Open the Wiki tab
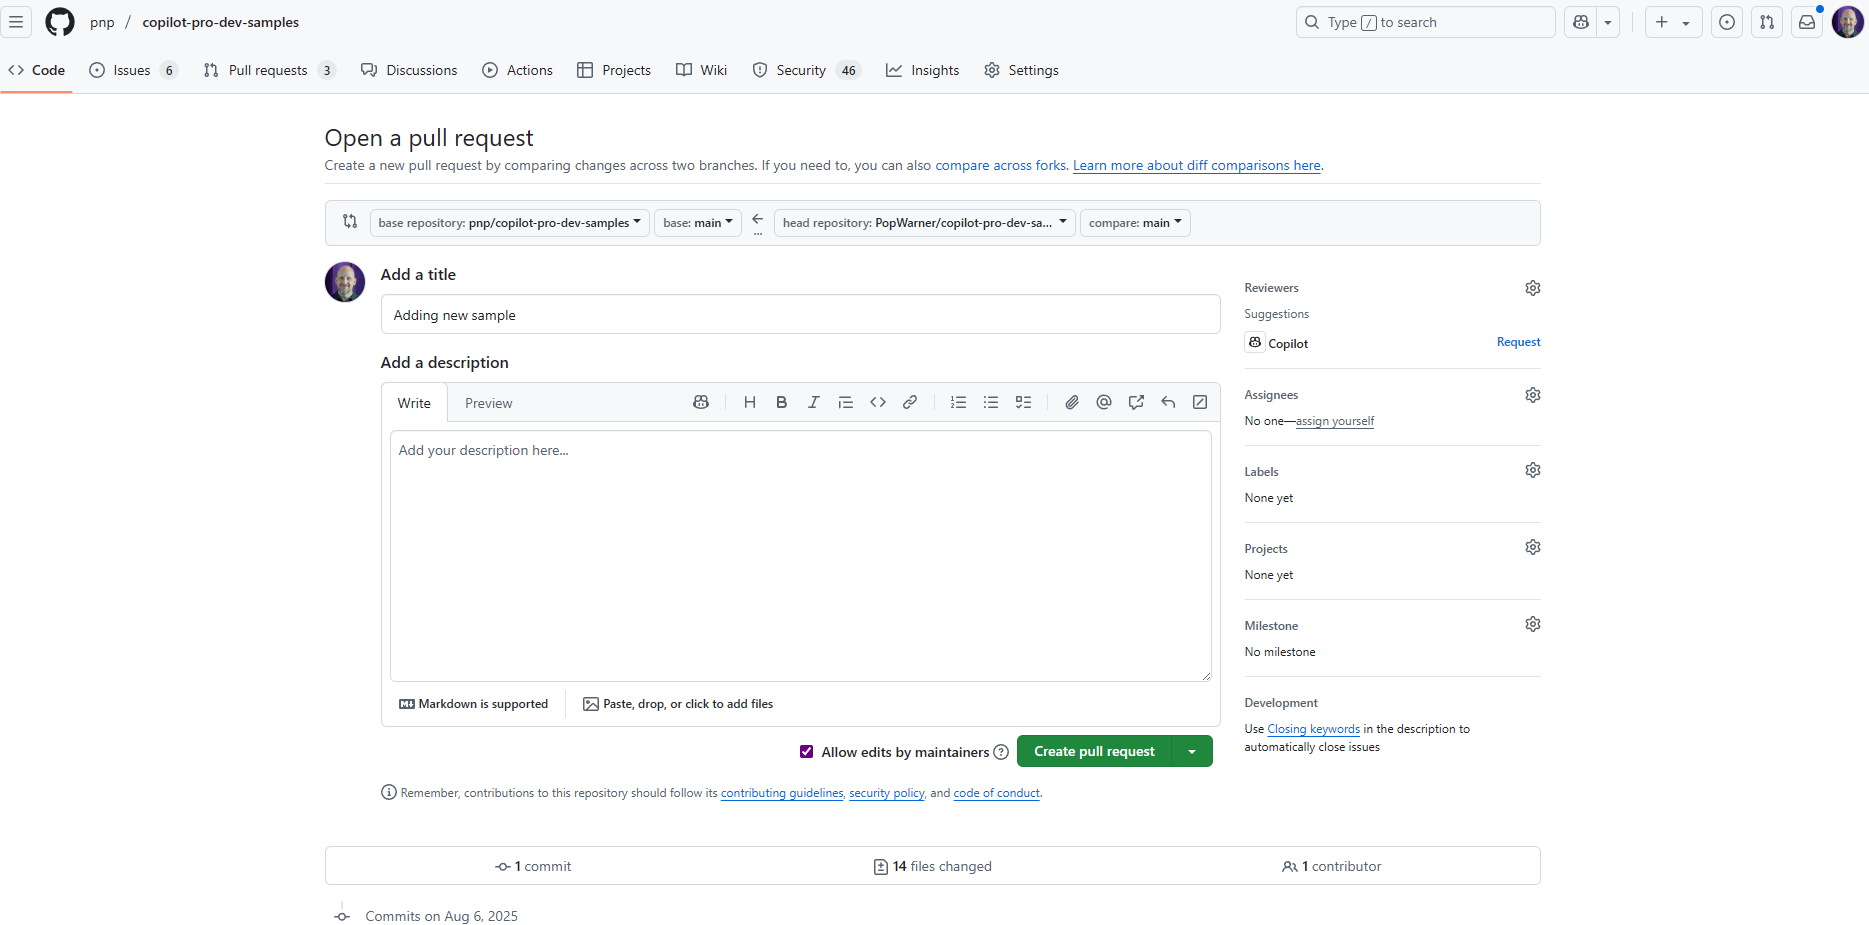This screenshot has height=925, width=1869. (x=702, y=70)
